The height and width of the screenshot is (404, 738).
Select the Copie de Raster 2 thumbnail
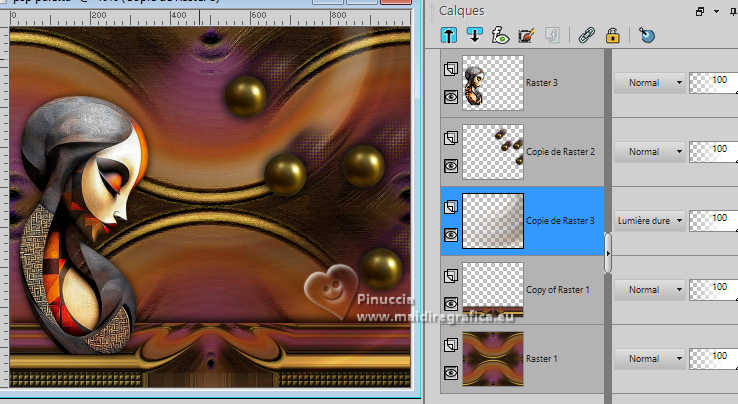493,152
